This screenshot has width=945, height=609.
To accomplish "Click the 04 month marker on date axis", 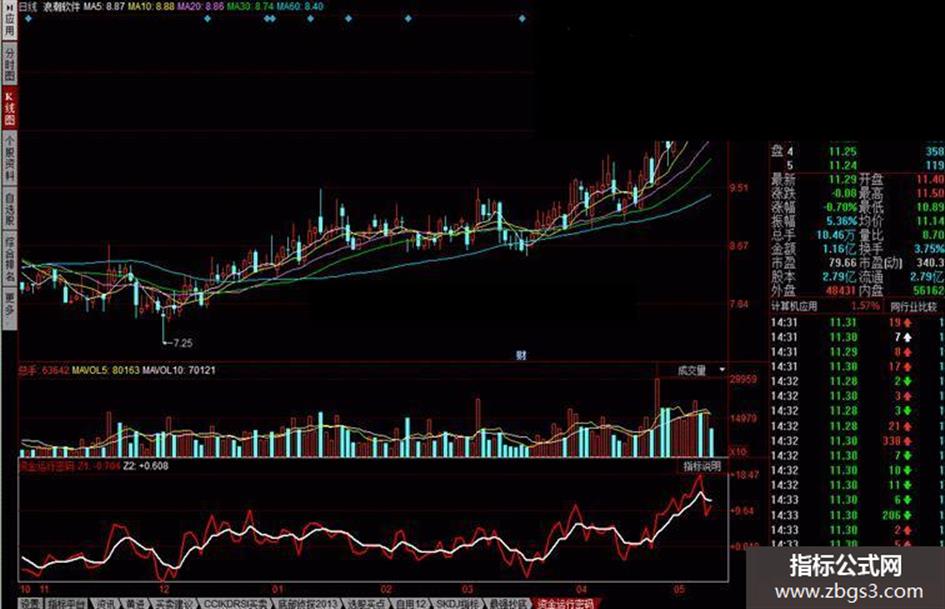I will click(x=581, y=589).
